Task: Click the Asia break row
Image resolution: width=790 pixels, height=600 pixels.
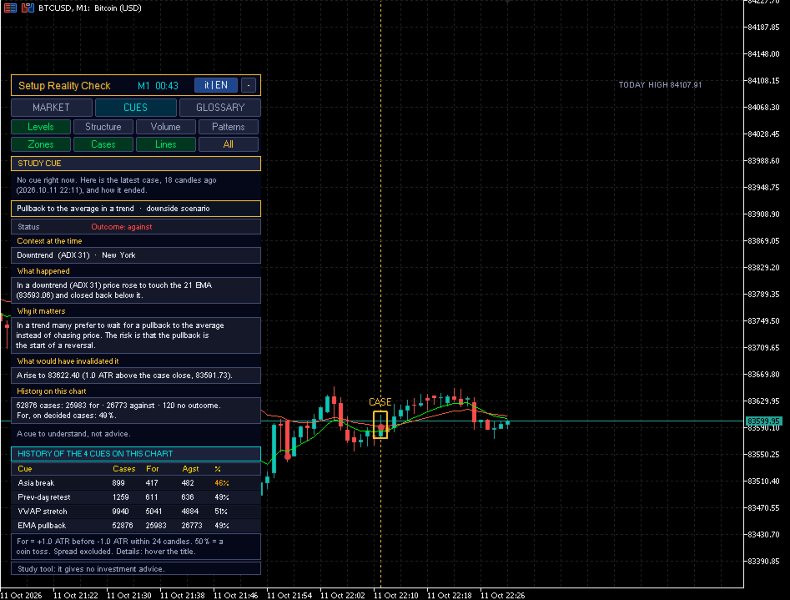Action: click(136, 483)
